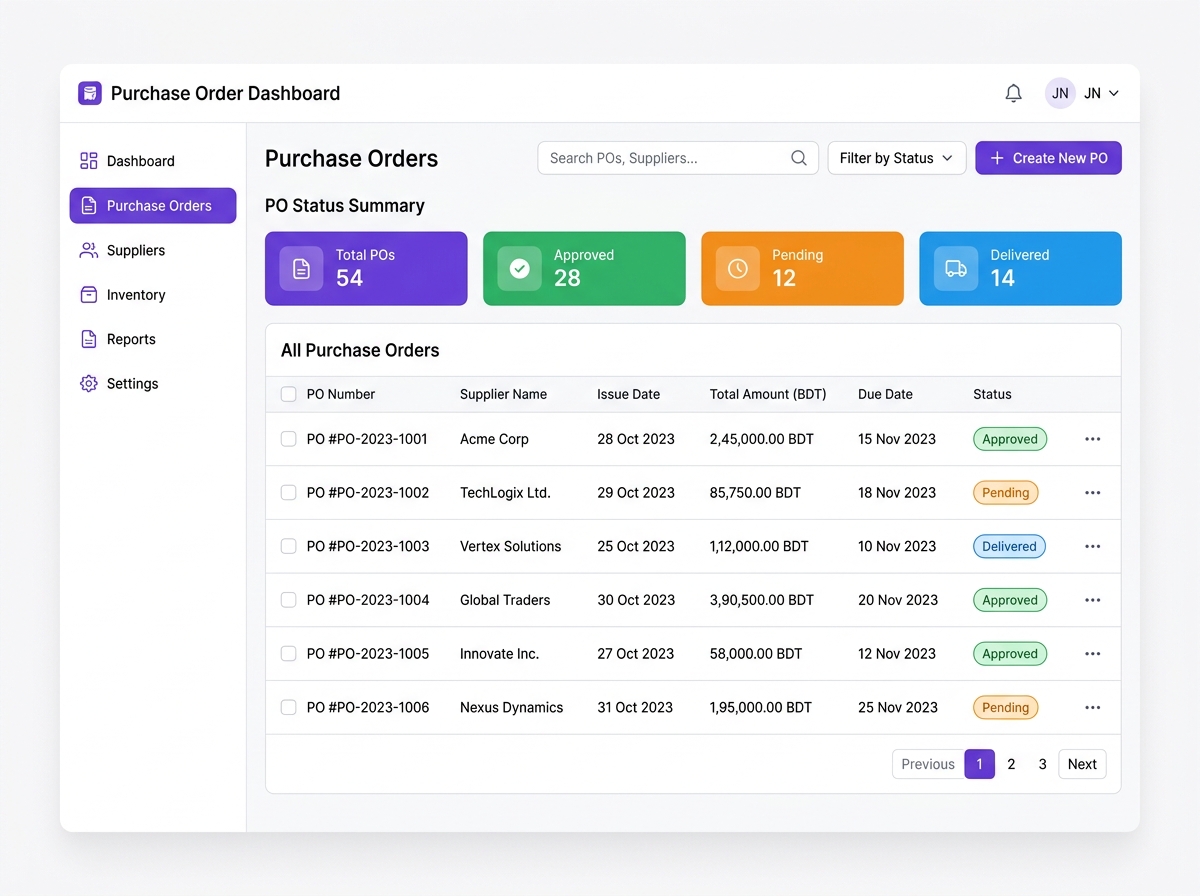Image resolution: width=1200 pixels, height=896 pixels.
Task: Mark the checkbox for PO-2023-1004
Action: tap(288, 600)
